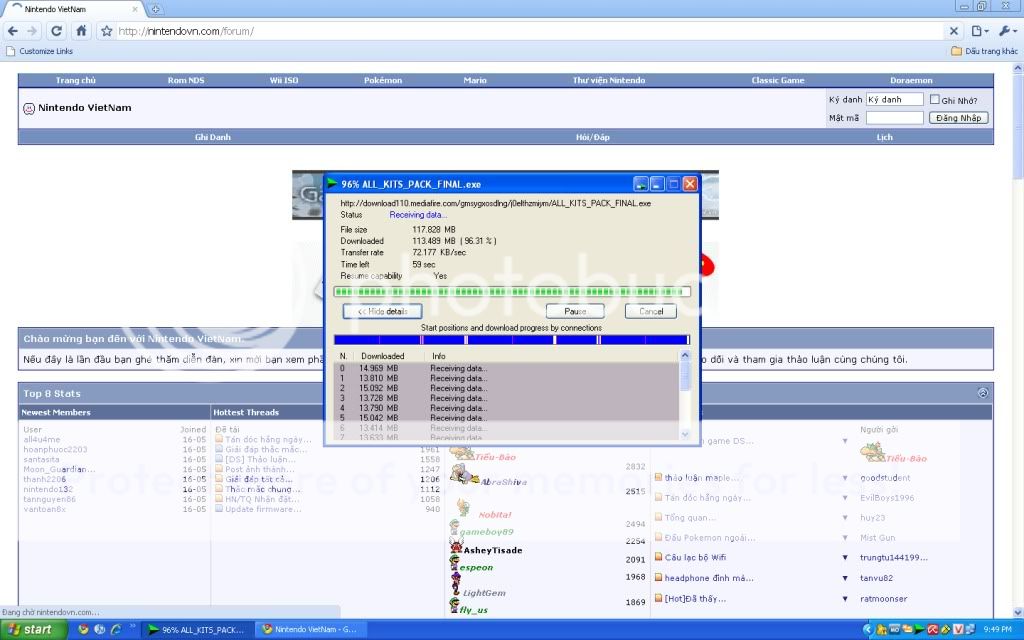Image resolution: width=1024 pixels, height=640 pixels.
Task: Open the new tab button
Action: pos(155,9)
